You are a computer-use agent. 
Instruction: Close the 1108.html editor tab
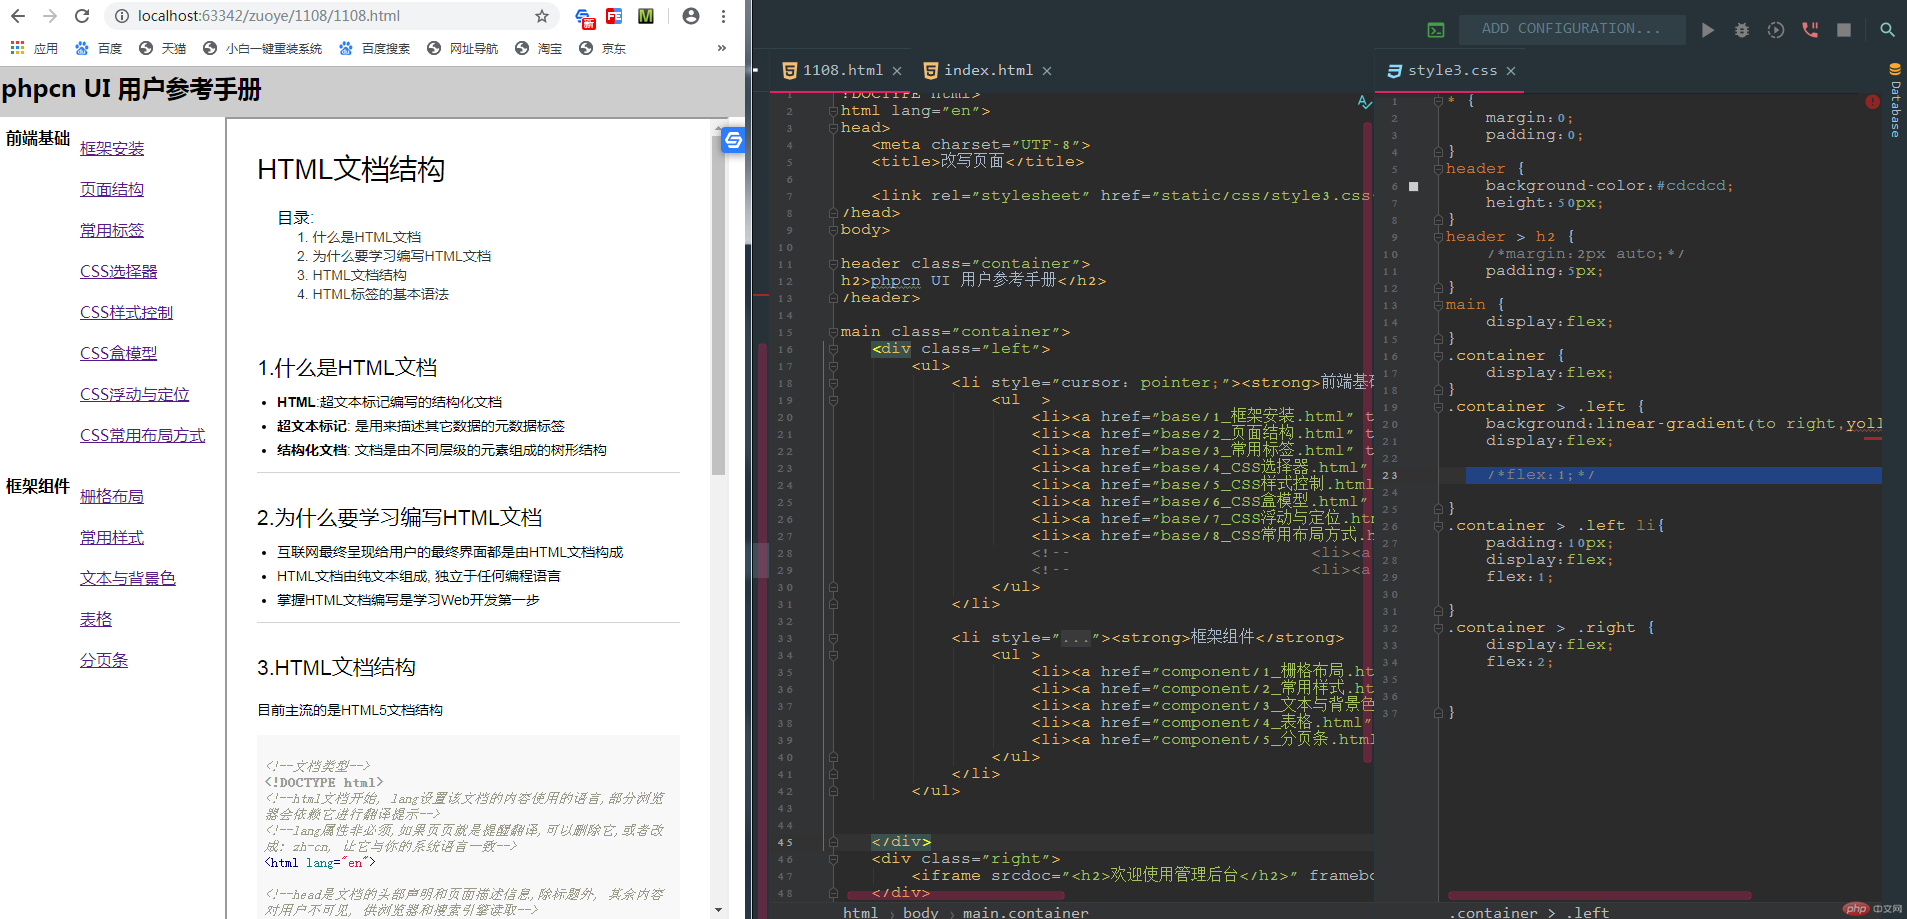click(x=897, y=71)
